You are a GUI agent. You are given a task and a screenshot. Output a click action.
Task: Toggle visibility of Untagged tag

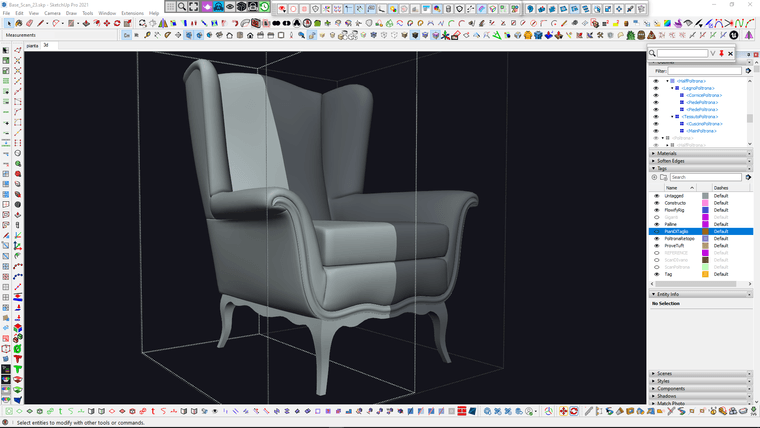(x=656, y=196)
